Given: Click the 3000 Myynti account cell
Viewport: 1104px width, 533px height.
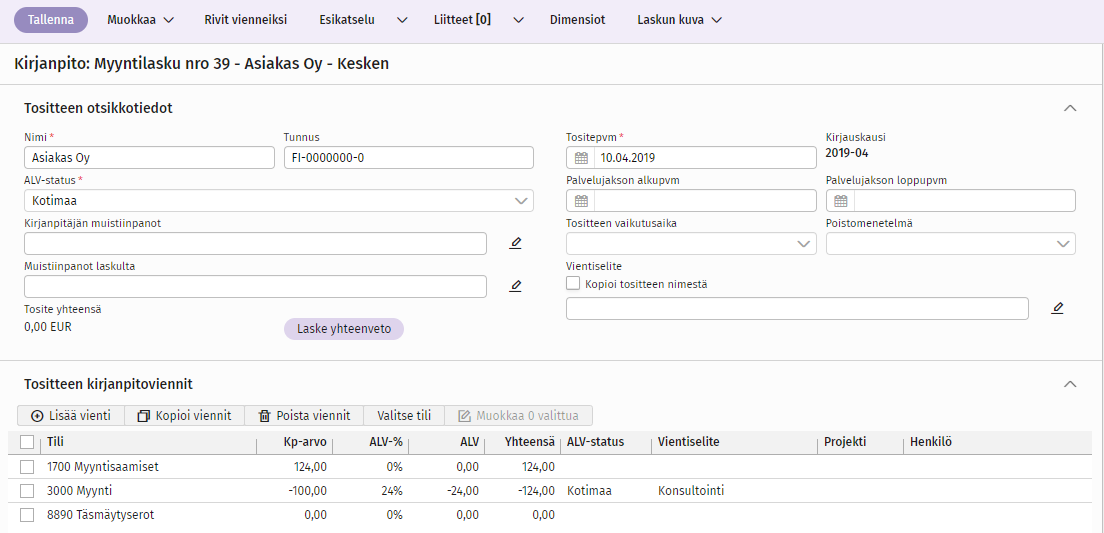Looking at the screenshot, I should (80, 491).
